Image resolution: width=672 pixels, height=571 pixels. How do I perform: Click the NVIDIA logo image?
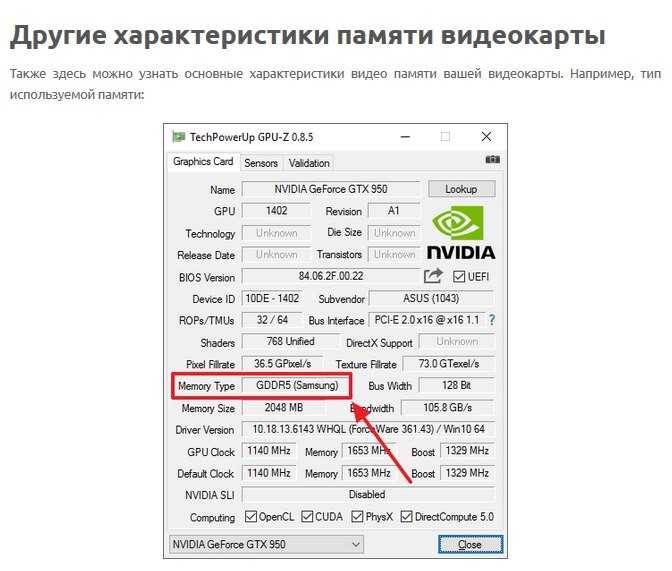(x=461, y=232)
